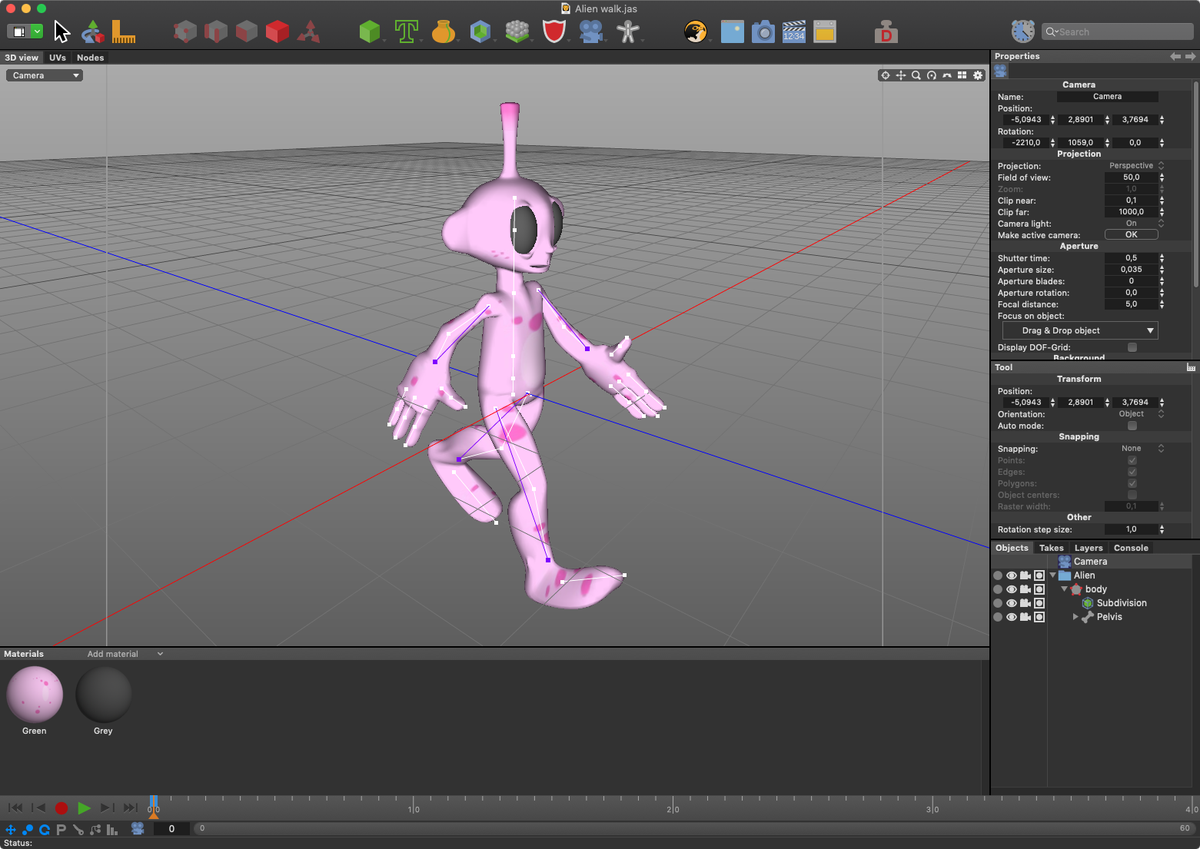1200x849 pixels.
Task: Hide the Alien object with its eye toggle
Action: [x=1011, y=575]
